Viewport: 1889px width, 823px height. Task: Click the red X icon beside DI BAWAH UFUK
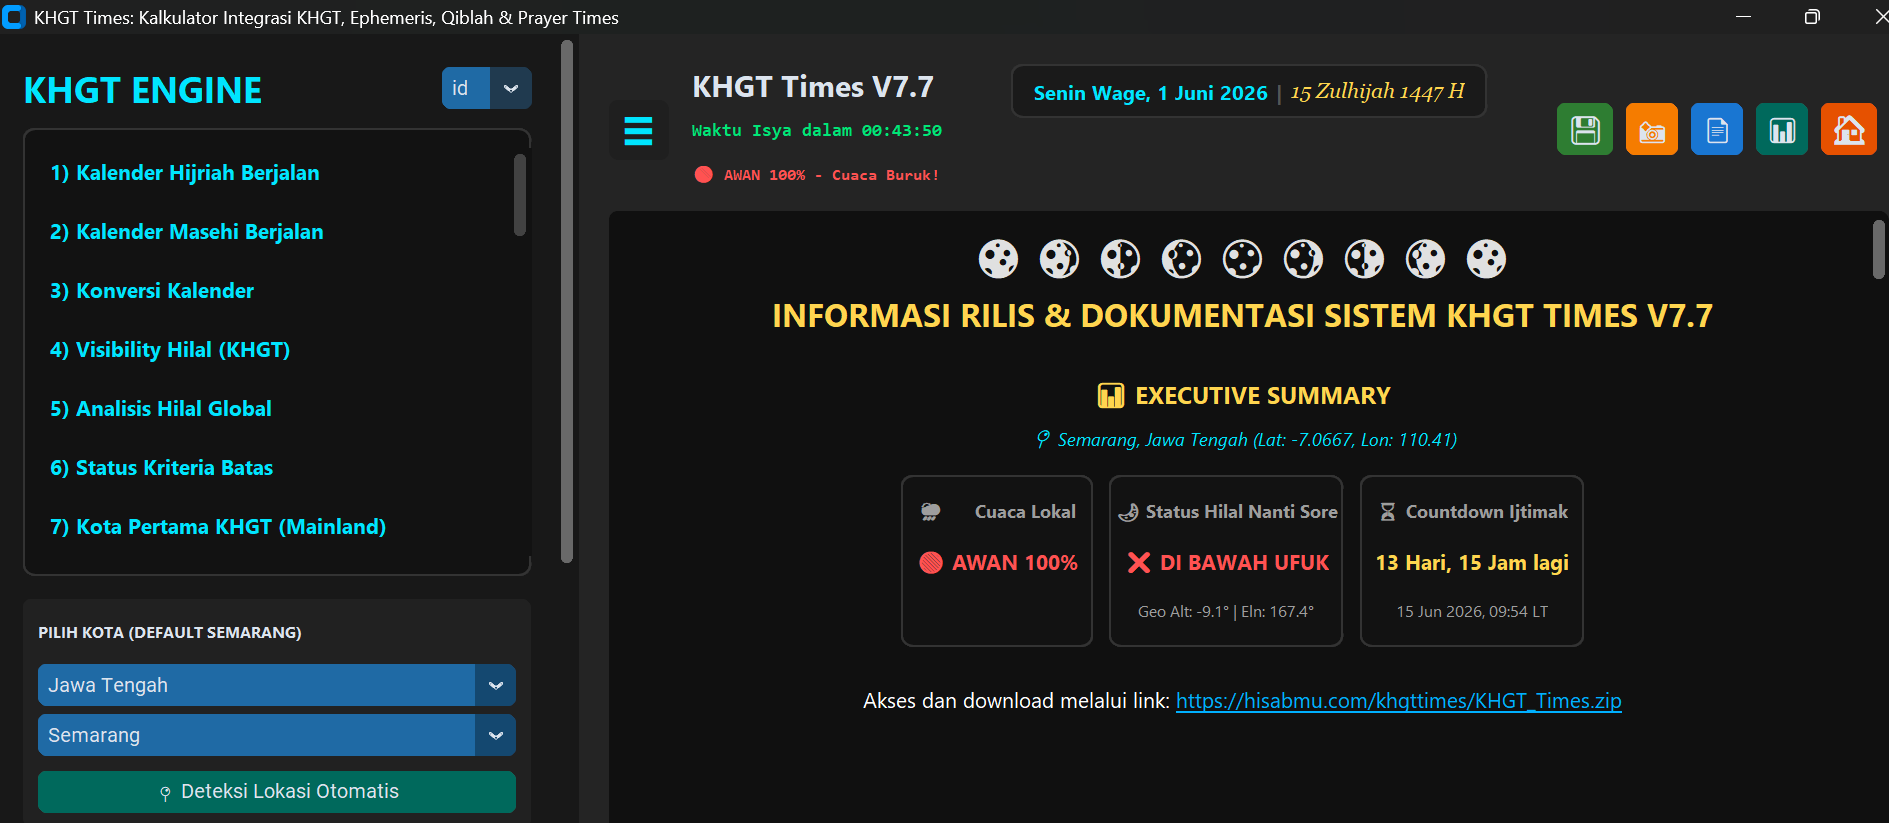pyautogui.click(x=1139, y=563)
